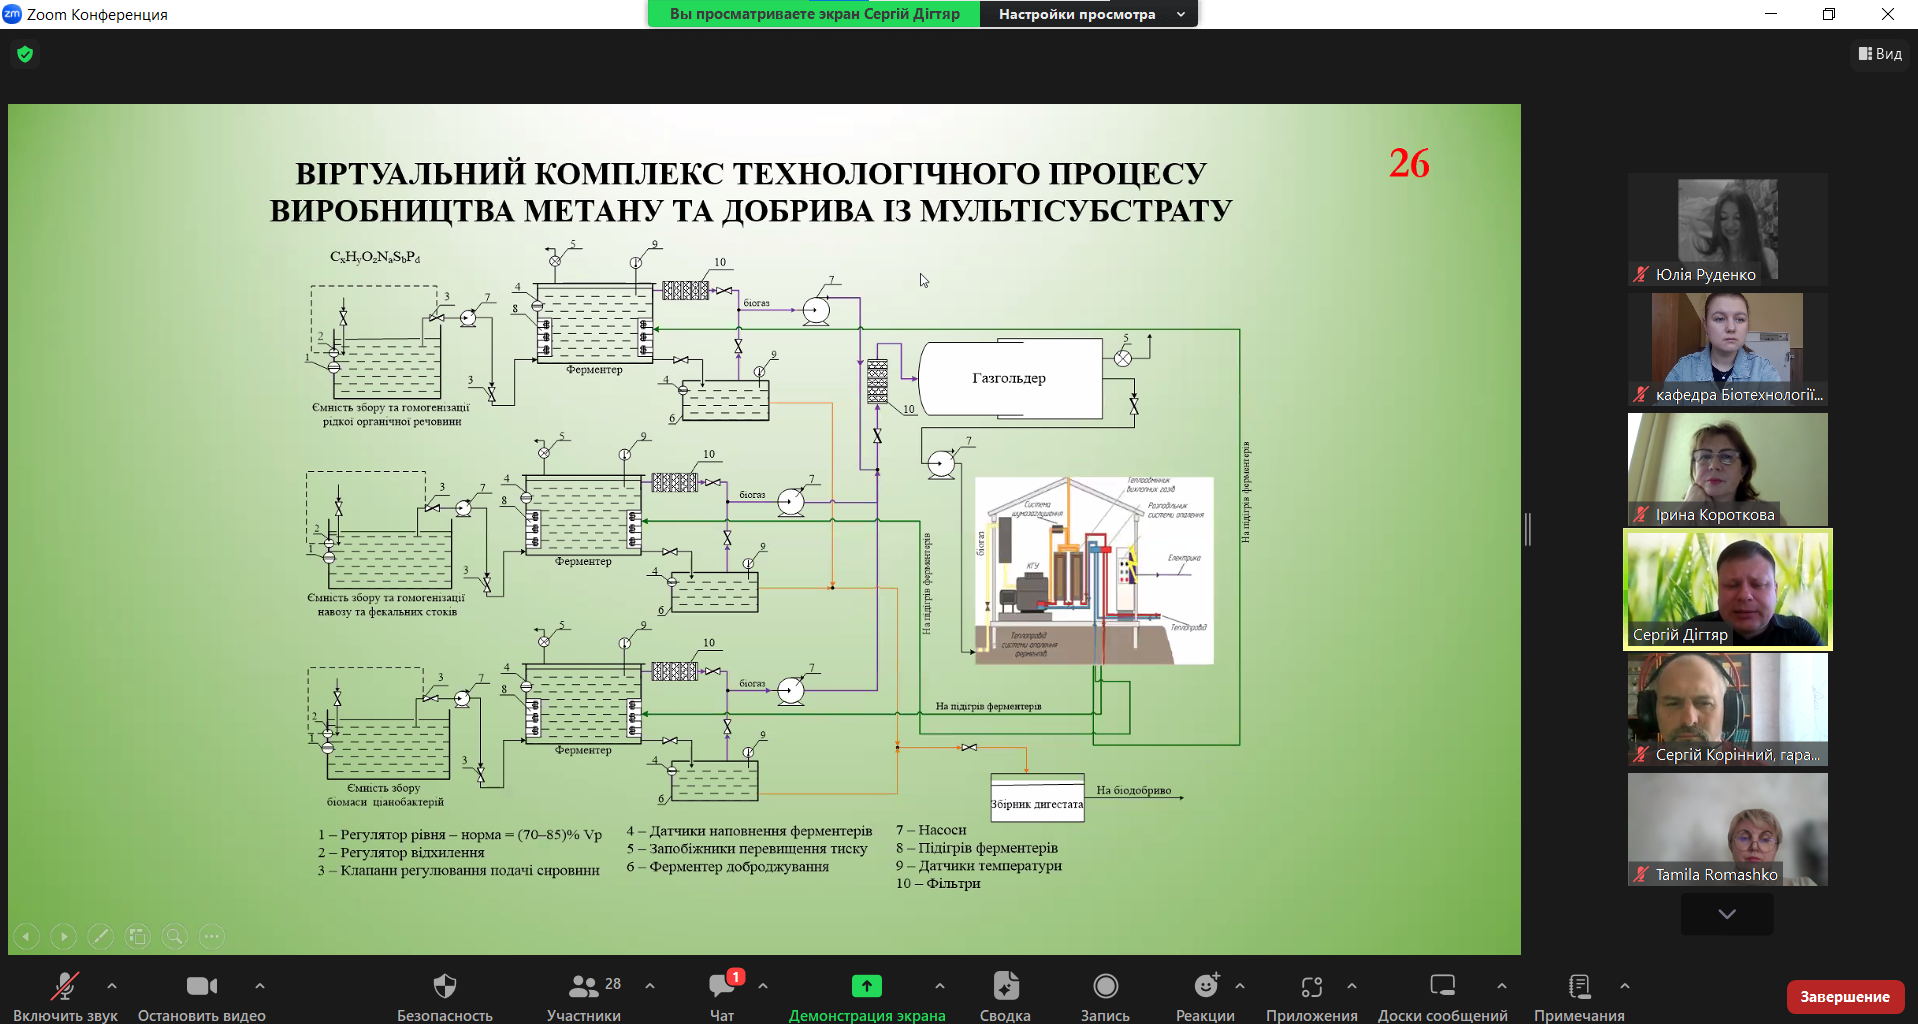Open Приложения apps panel
1918x1024 pixels.
point(1312,996)
